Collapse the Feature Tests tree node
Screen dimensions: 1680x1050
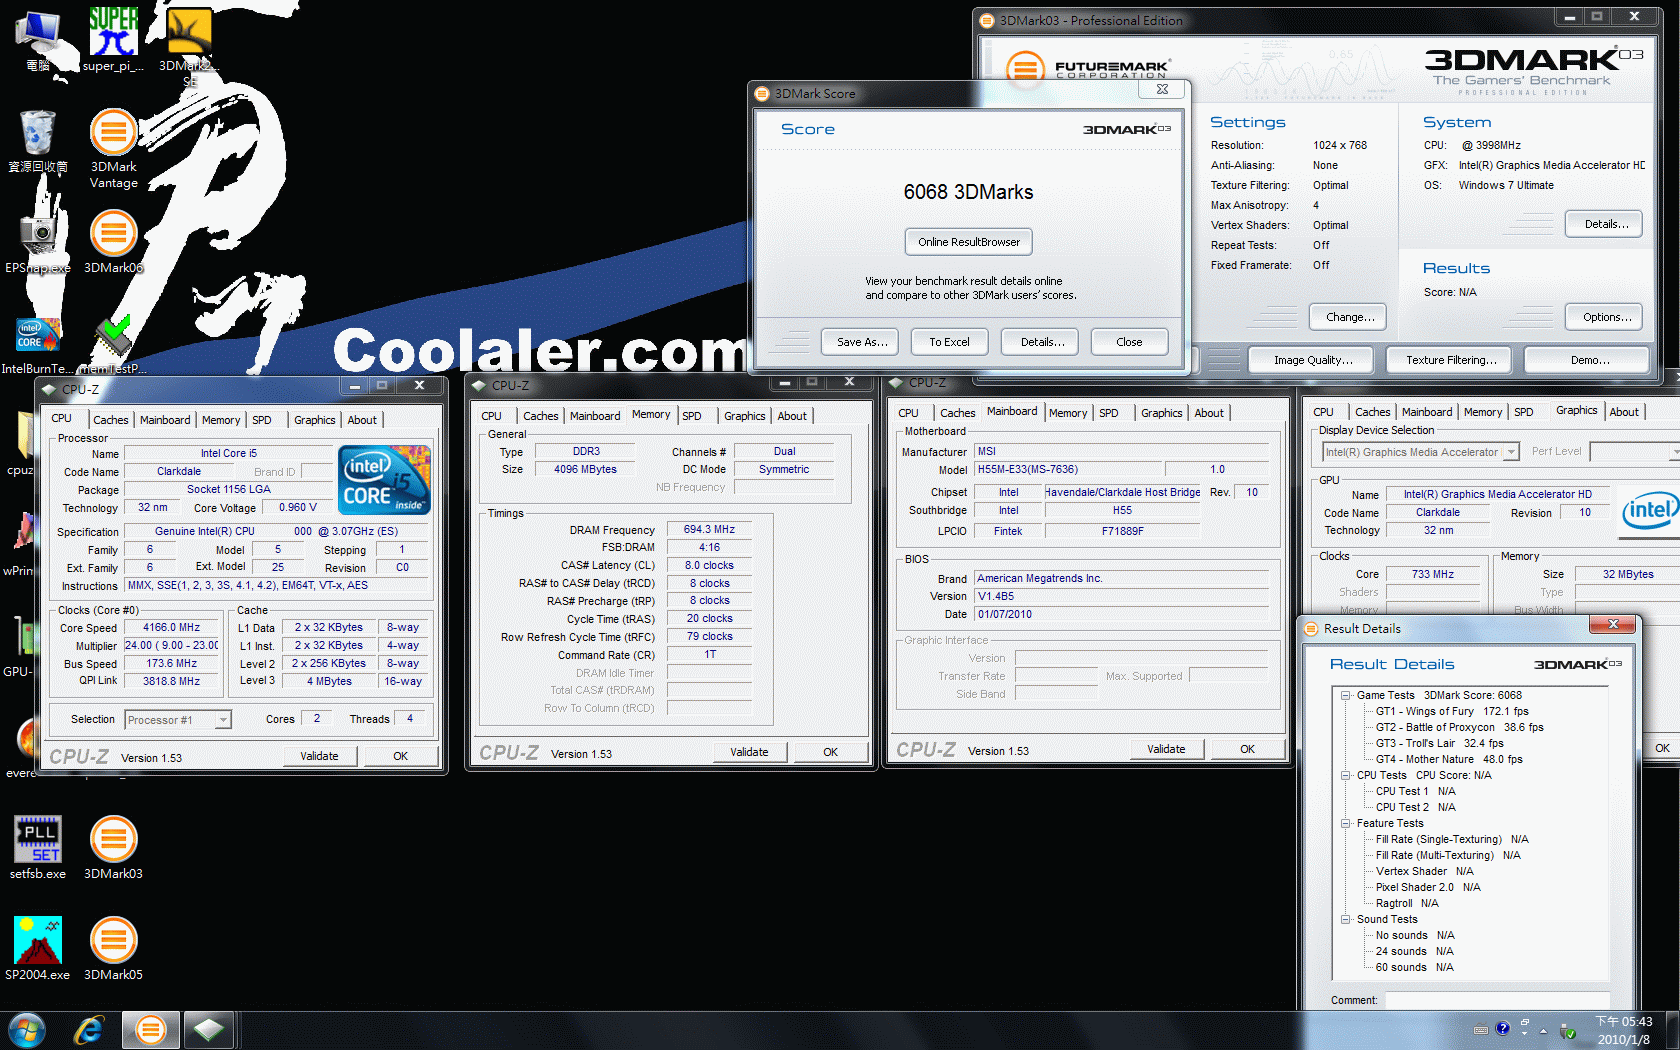[x=1346, y=823]
